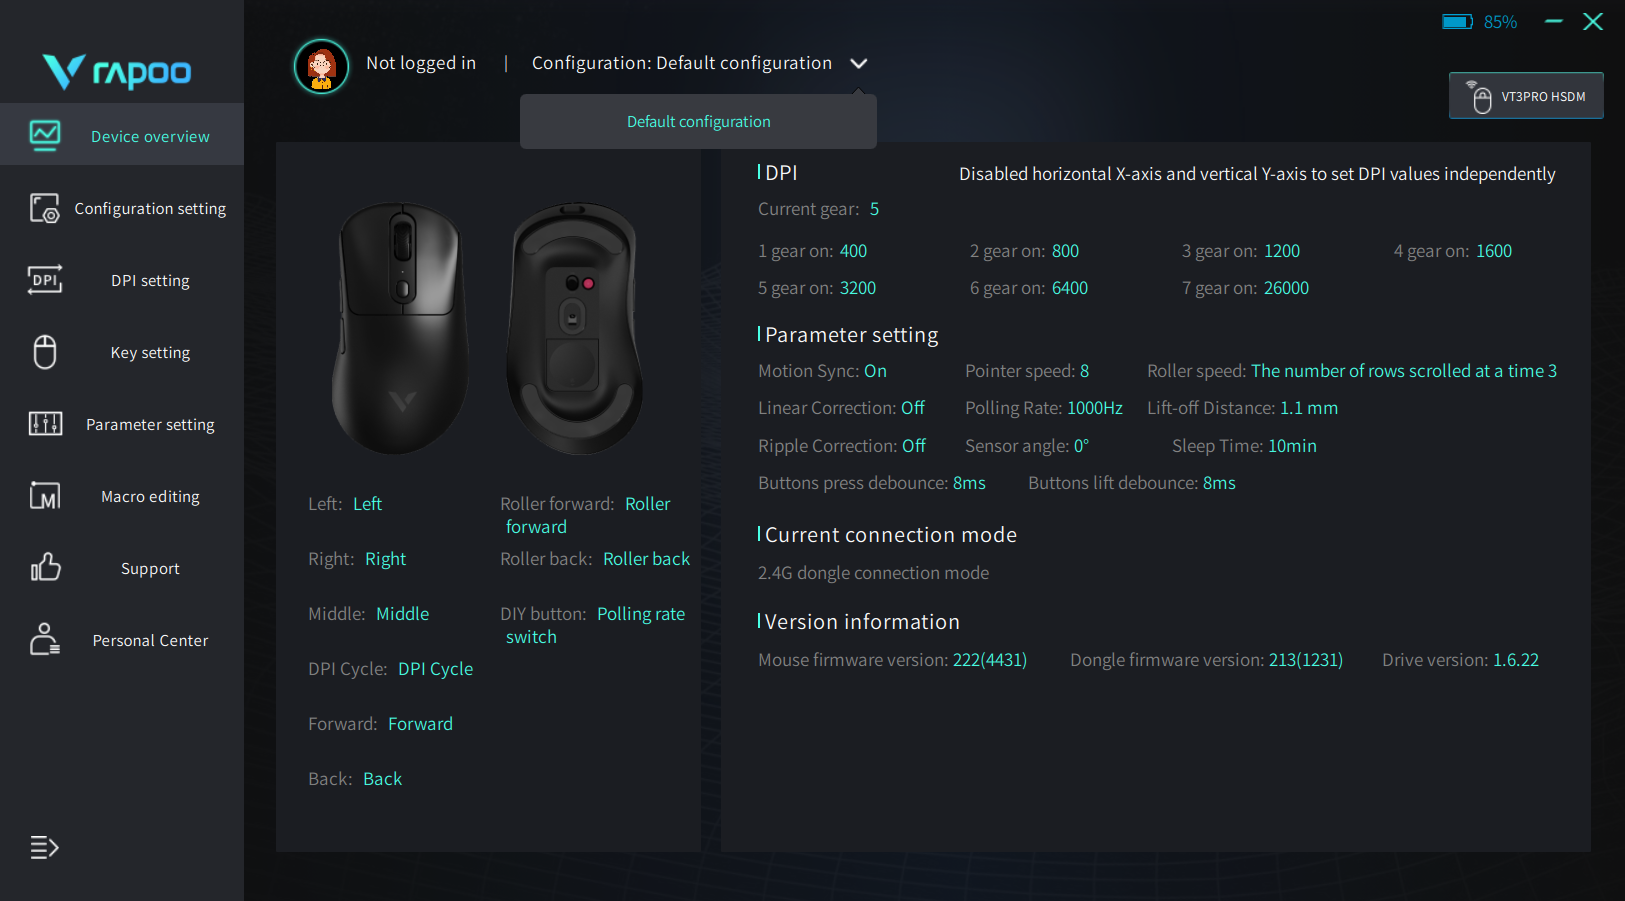The height and width of the screenshot is (901, 1625).
Task: Select the Key setting mouse icon
Action: tap(45, 352)
